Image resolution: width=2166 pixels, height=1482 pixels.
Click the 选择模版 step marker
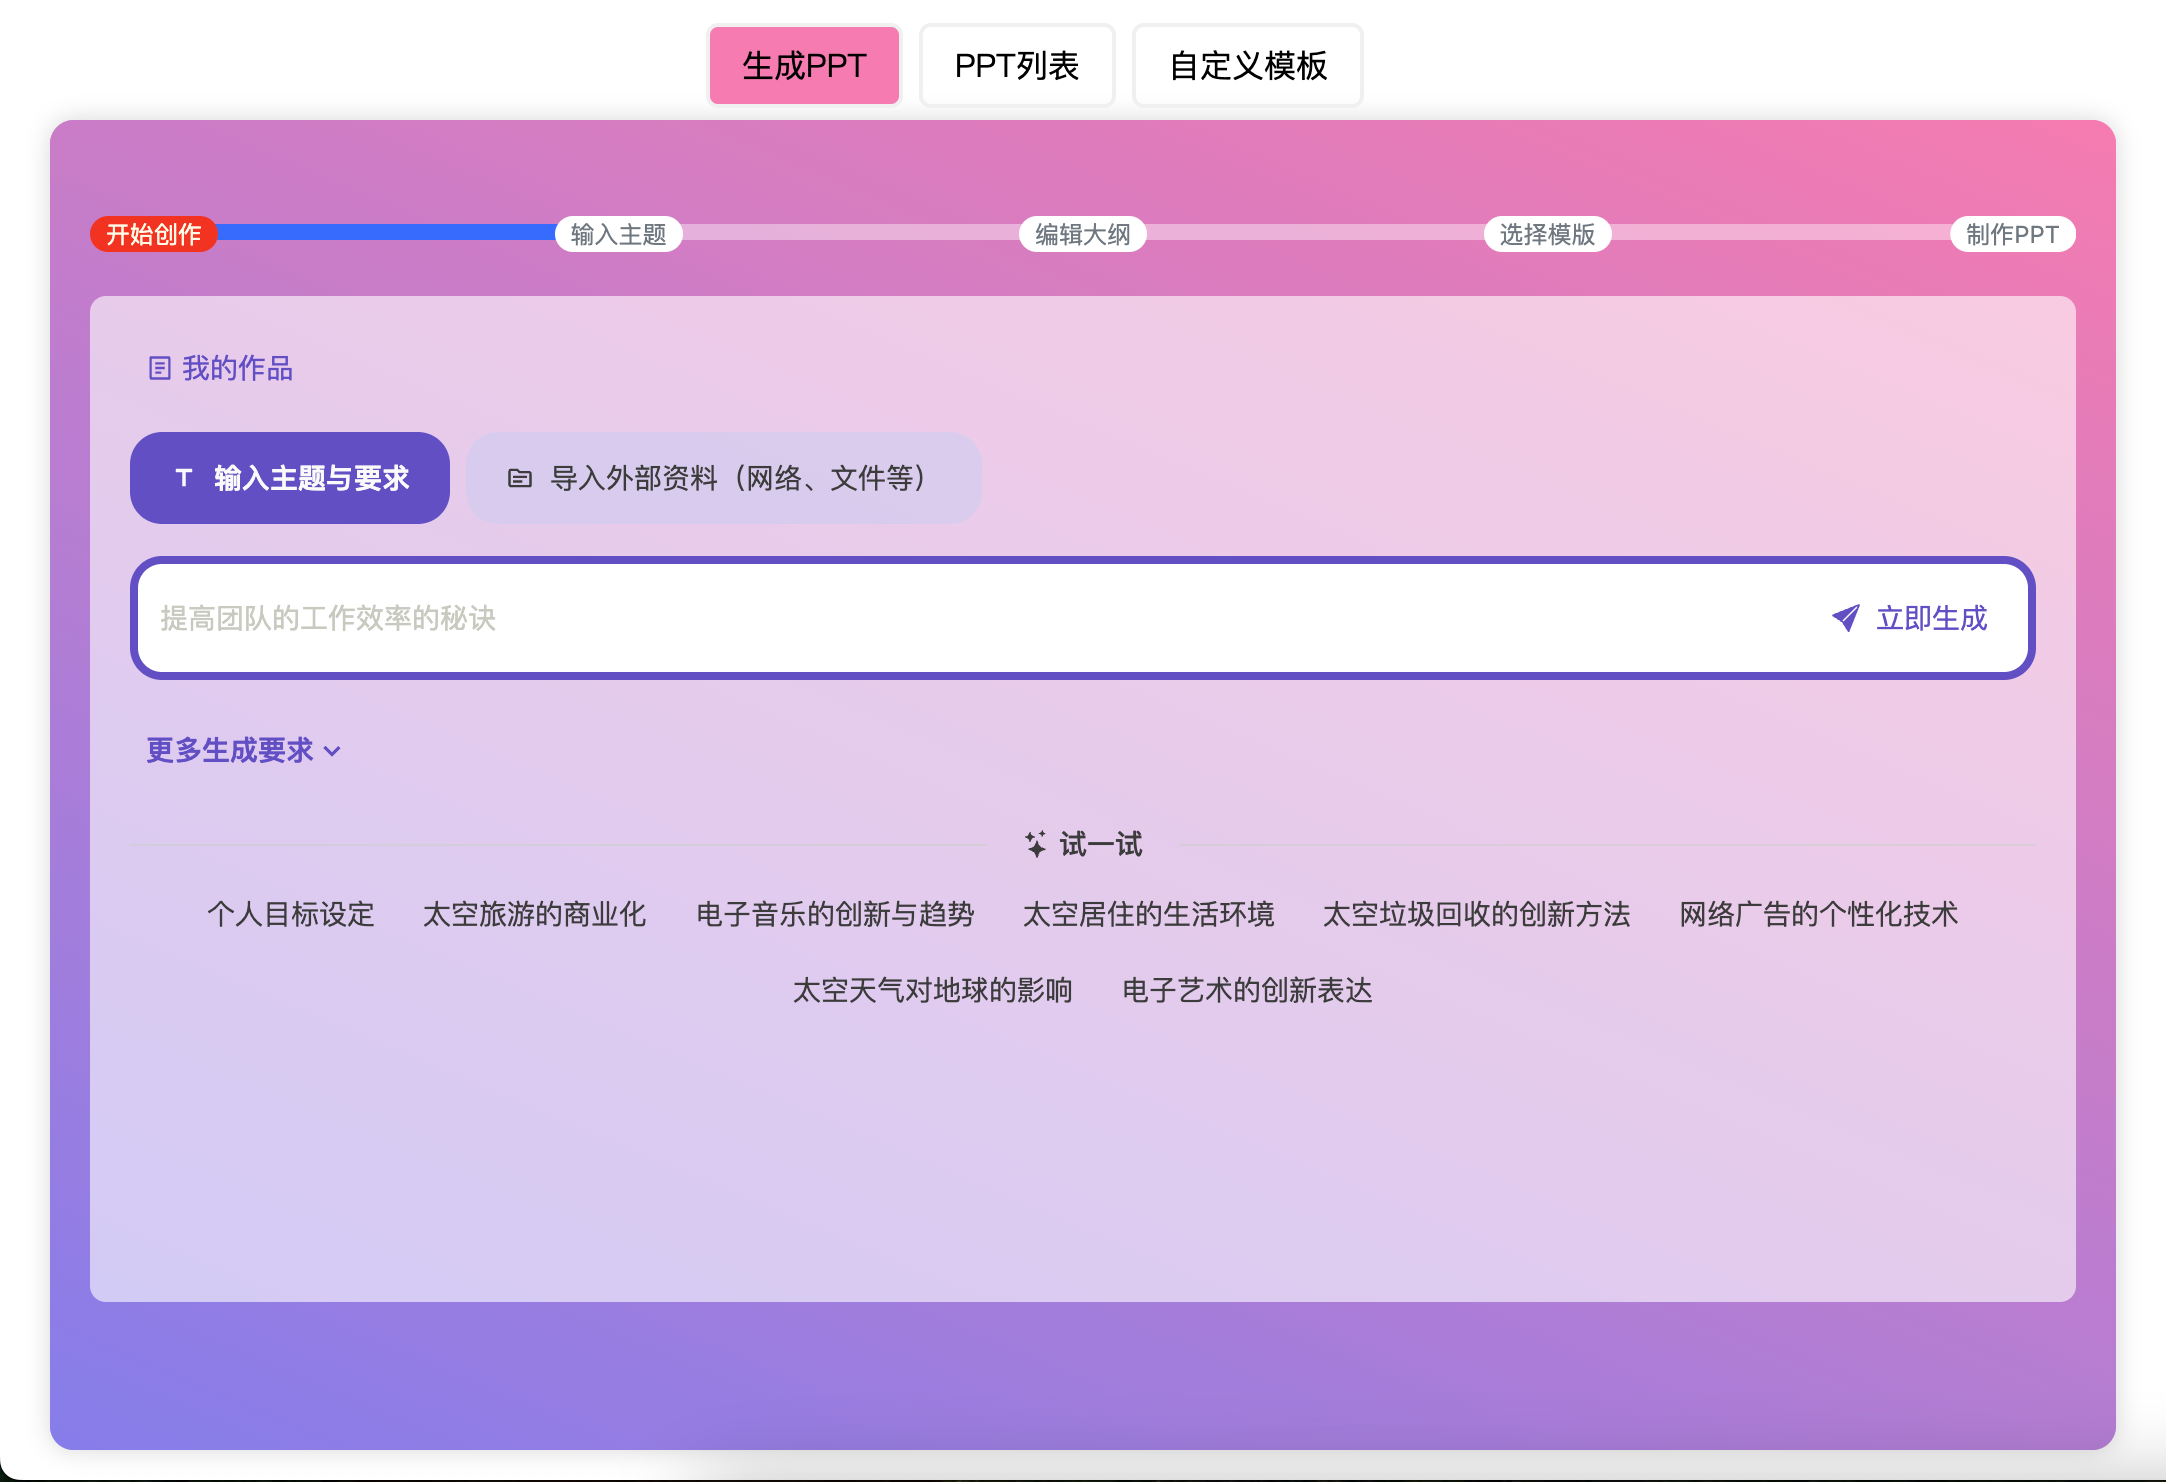point(1547,234)
